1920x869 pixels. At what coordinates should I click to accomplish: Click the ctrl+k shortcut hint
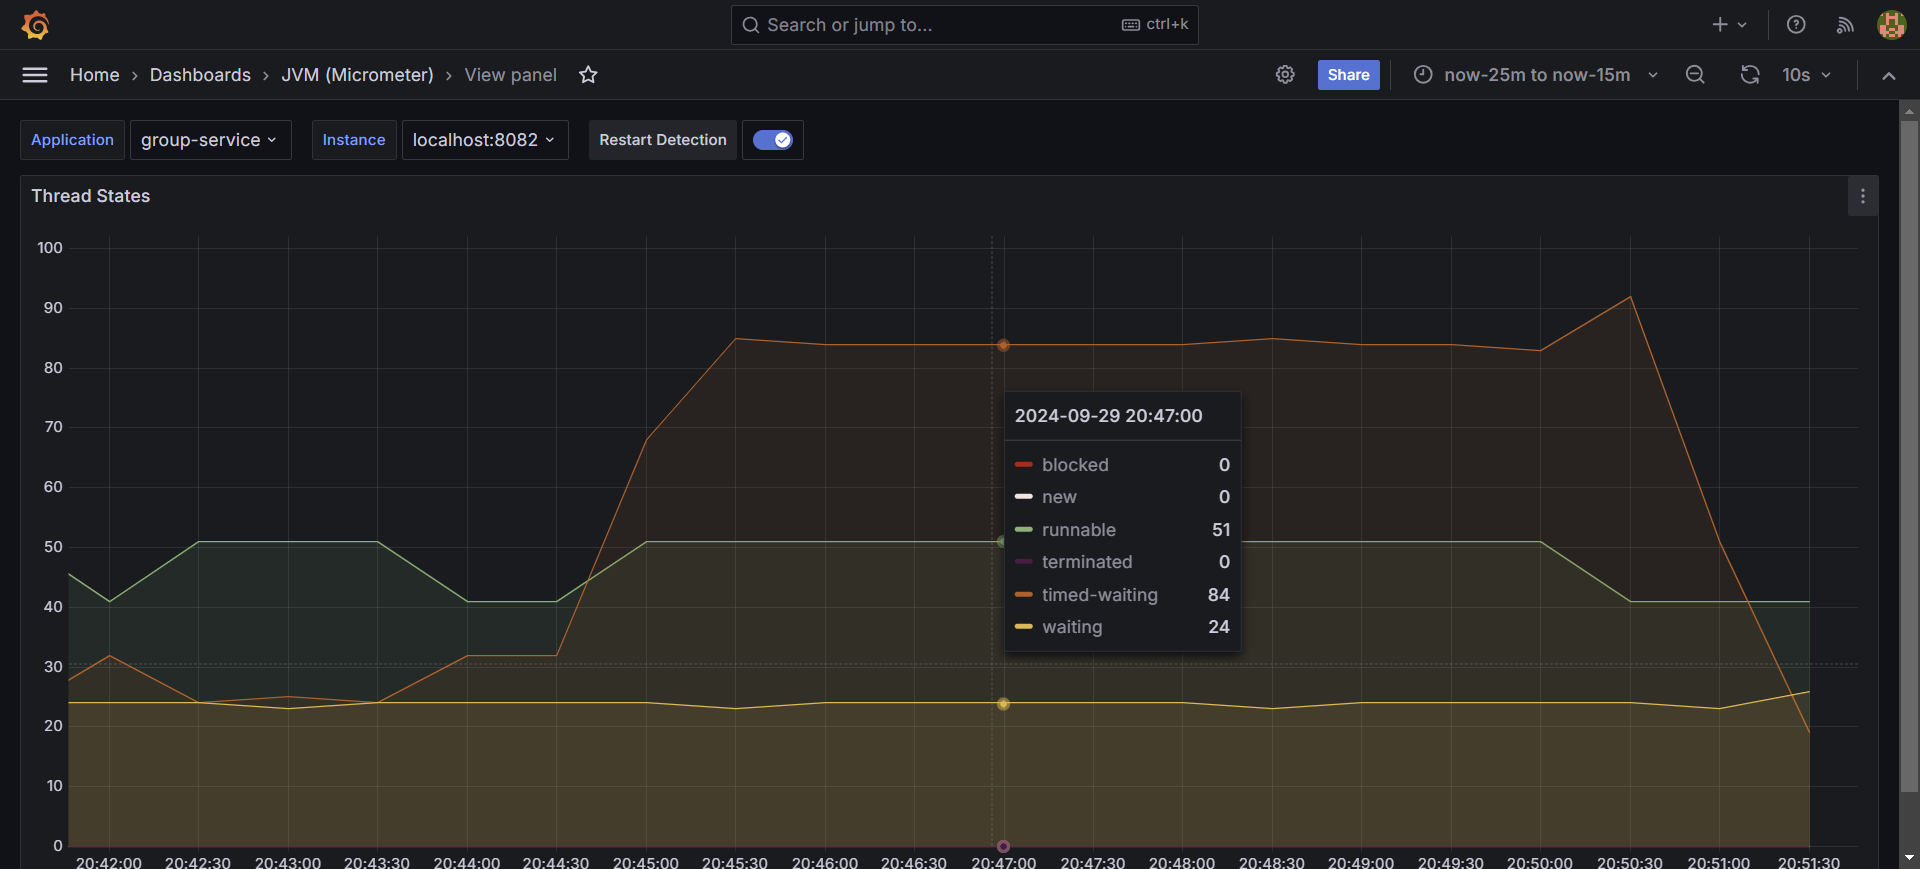pyautogui.click(x=1155, y=25)
